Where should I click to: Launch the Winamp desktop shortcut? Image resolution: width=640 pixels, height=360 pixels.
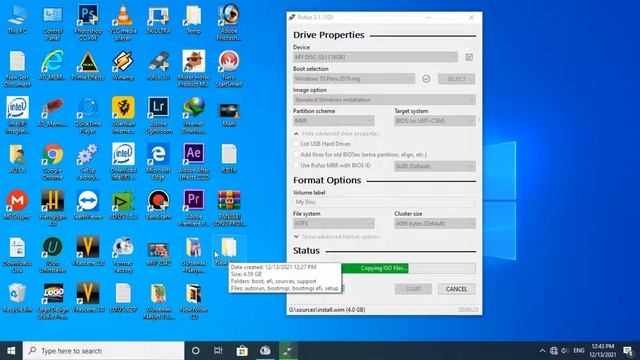point(123,65)
